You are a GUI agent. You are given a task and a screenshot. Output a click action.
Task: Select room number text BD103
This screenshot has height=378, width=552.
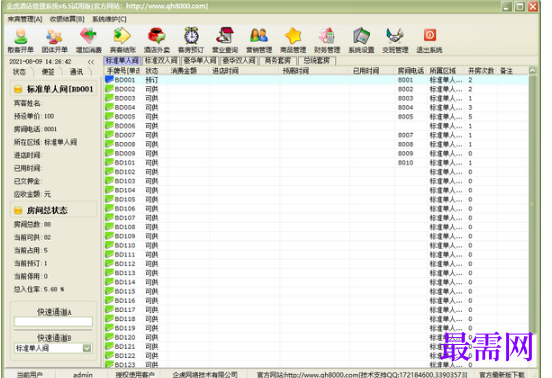(125, 181)
